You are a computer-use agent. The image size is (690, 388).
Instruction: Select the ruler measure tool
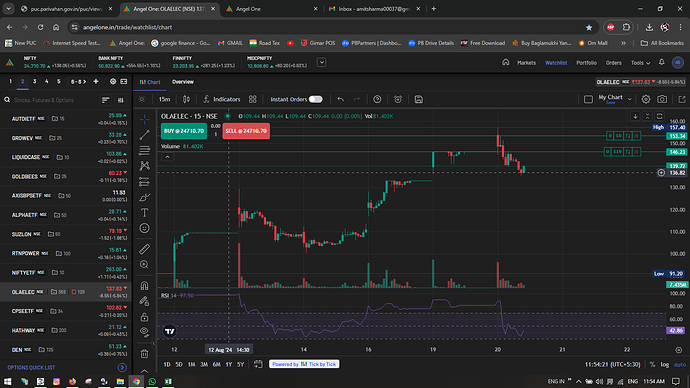click(x=144, y=249)
